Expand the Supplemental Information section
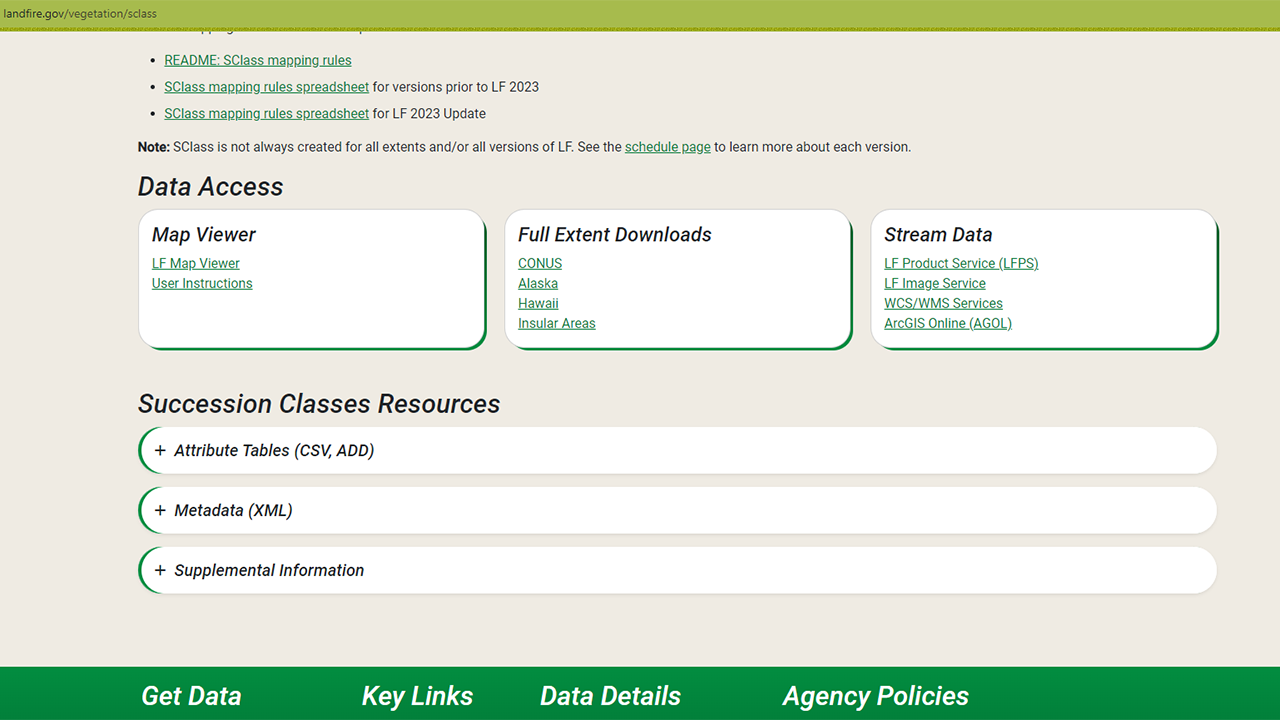The height and width of the screenshot is (720, 1280). [x=268, y=570]
